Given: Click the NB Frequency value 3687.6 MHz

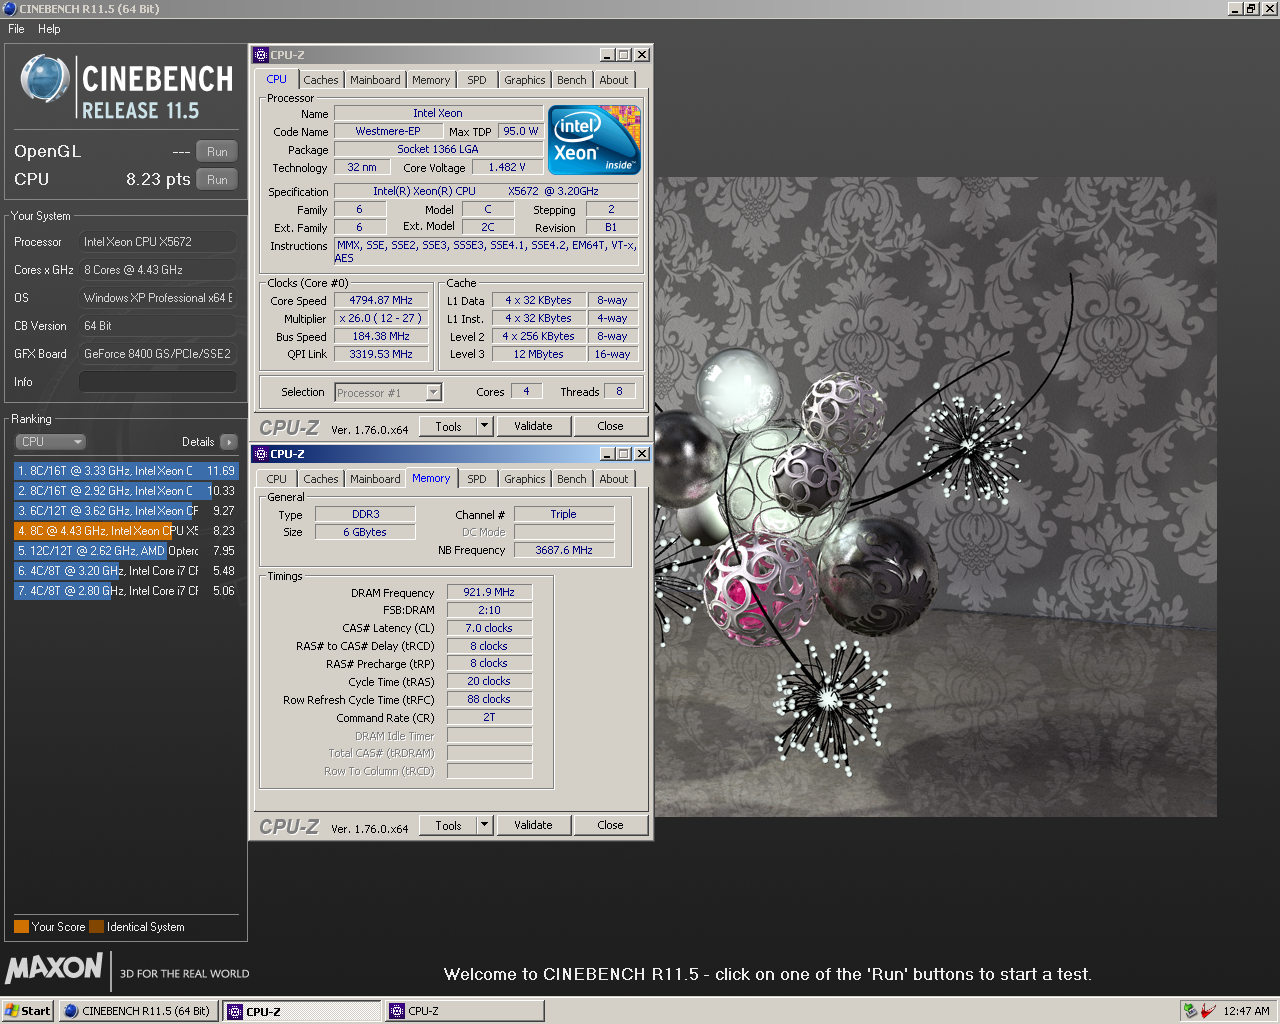Looking at the screenshot, I should click(564, 550).
